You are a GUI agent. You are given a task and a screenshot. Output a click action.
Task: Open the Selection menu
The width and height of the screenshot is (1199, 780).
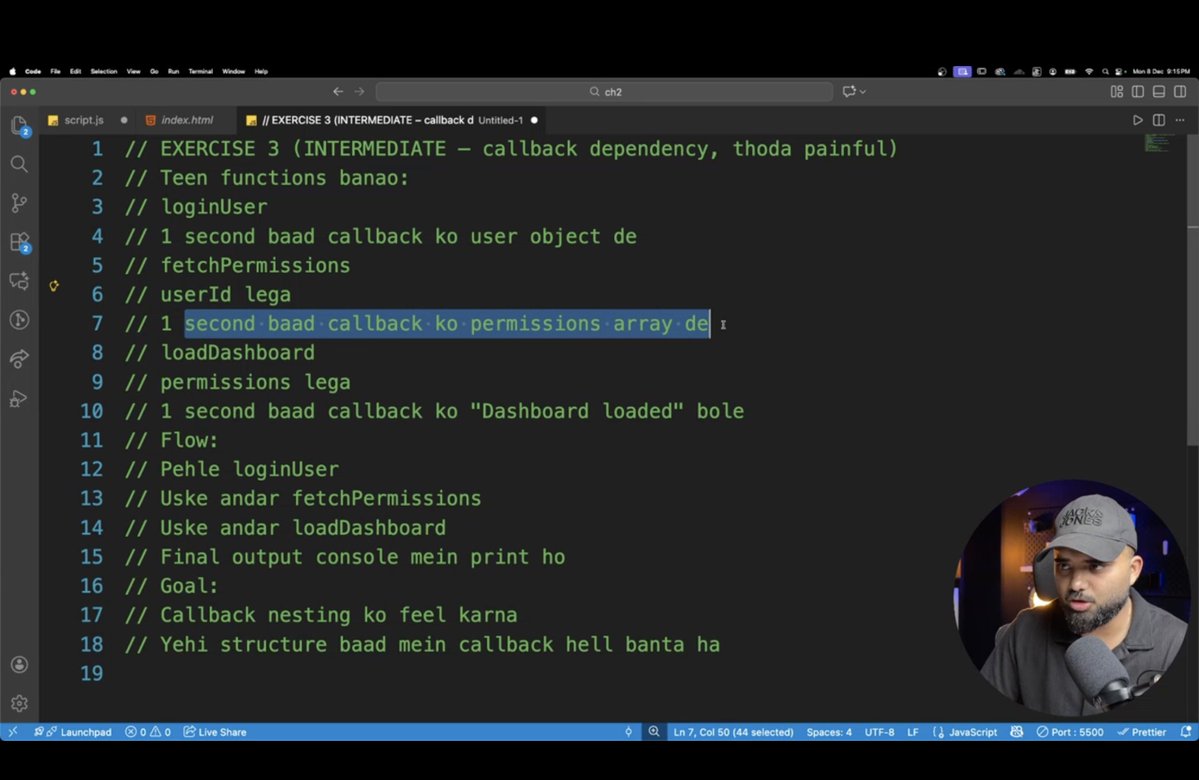(104, 71)
